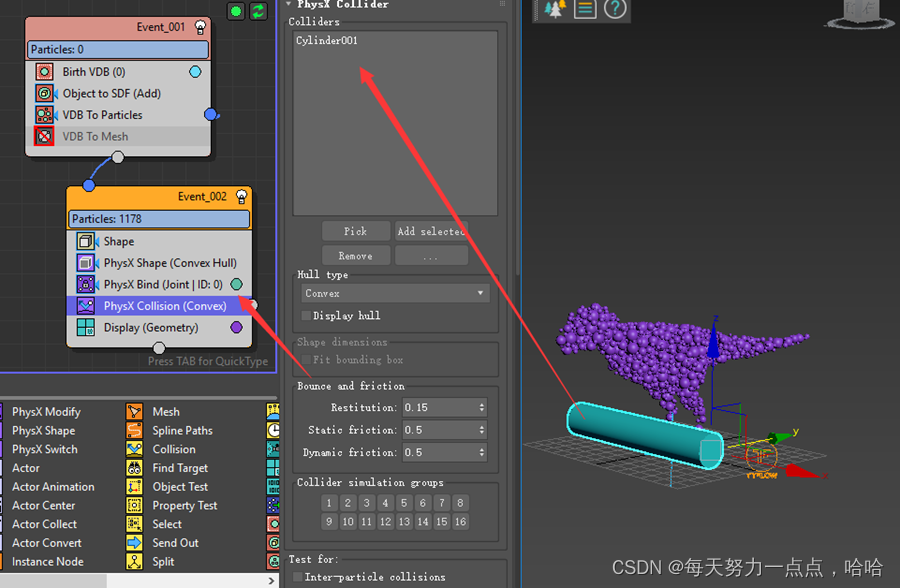
Task: Click the green refresh icon above the editor
Action: pos(259,11)
